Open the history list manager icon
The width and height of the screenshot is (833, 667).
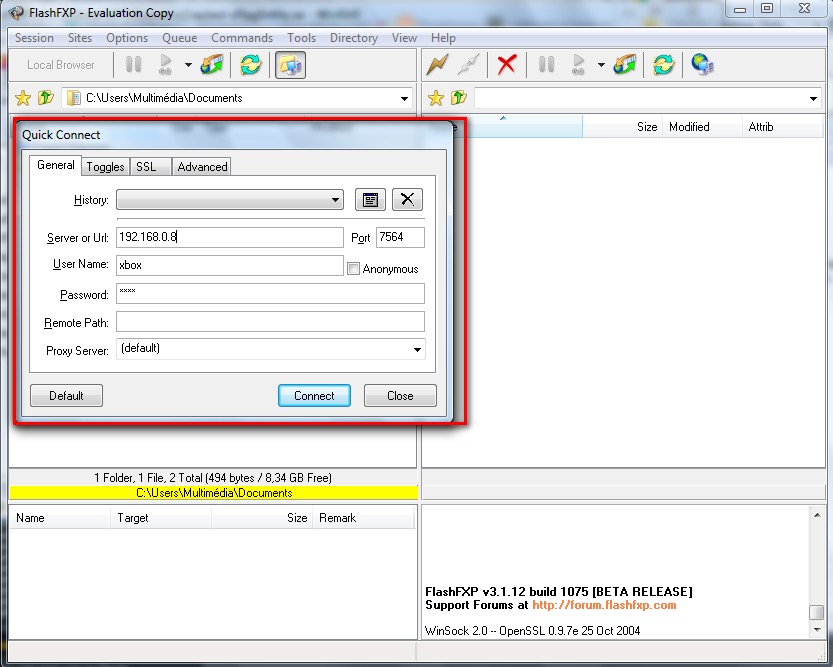[x=370, y=199]
